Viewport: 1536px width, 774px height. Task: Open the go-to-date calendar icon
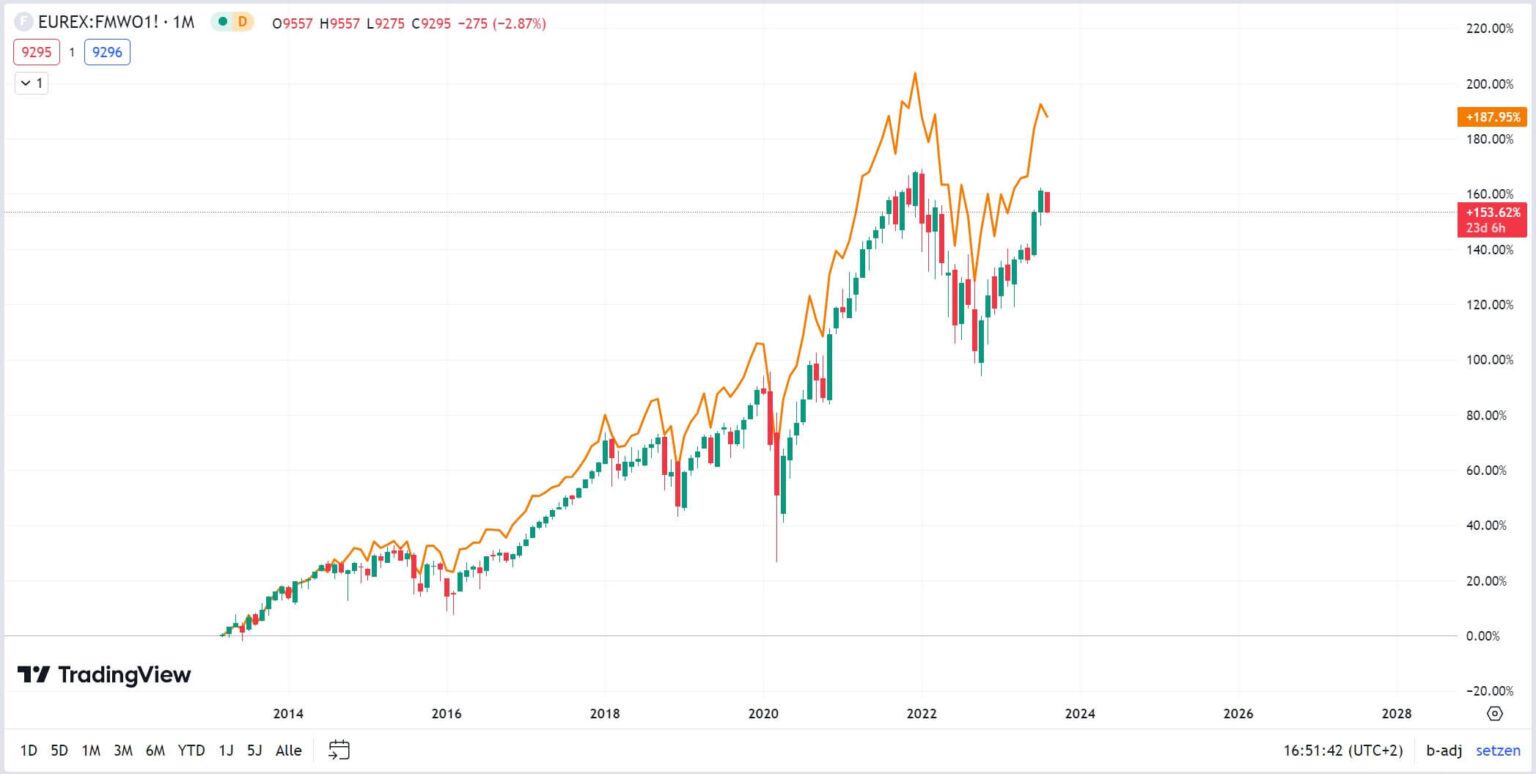pyautogui.click(x=339, y=750)
